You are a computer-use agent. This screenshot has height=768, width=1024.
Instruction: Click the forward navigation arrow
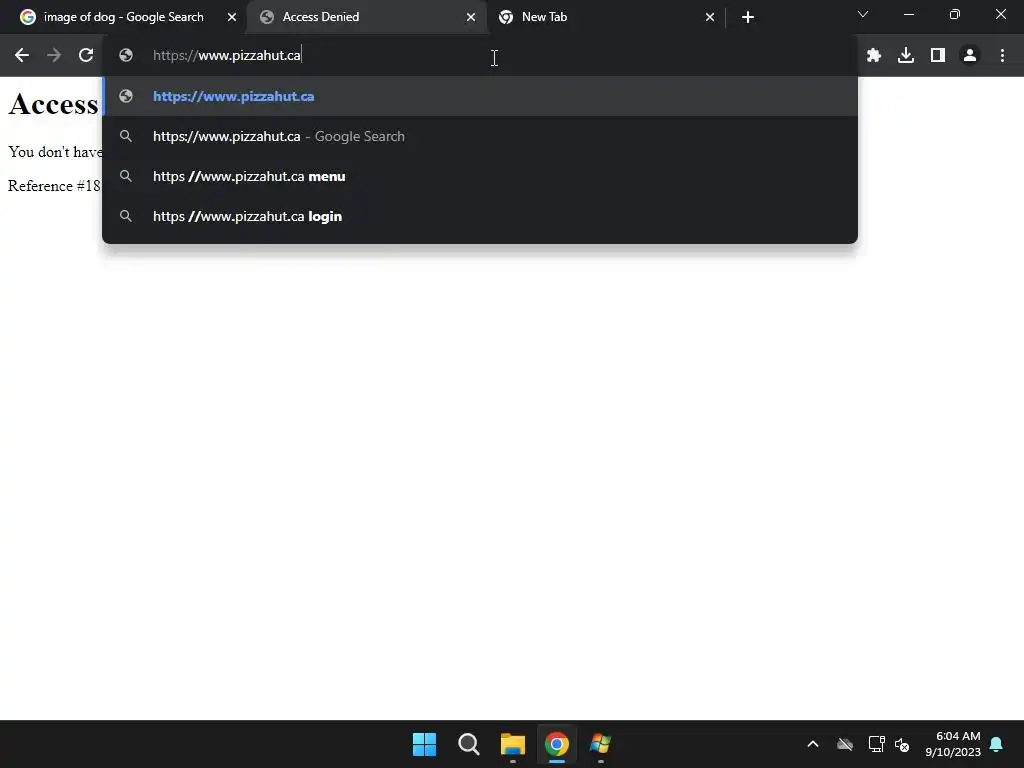pos(54,56)
